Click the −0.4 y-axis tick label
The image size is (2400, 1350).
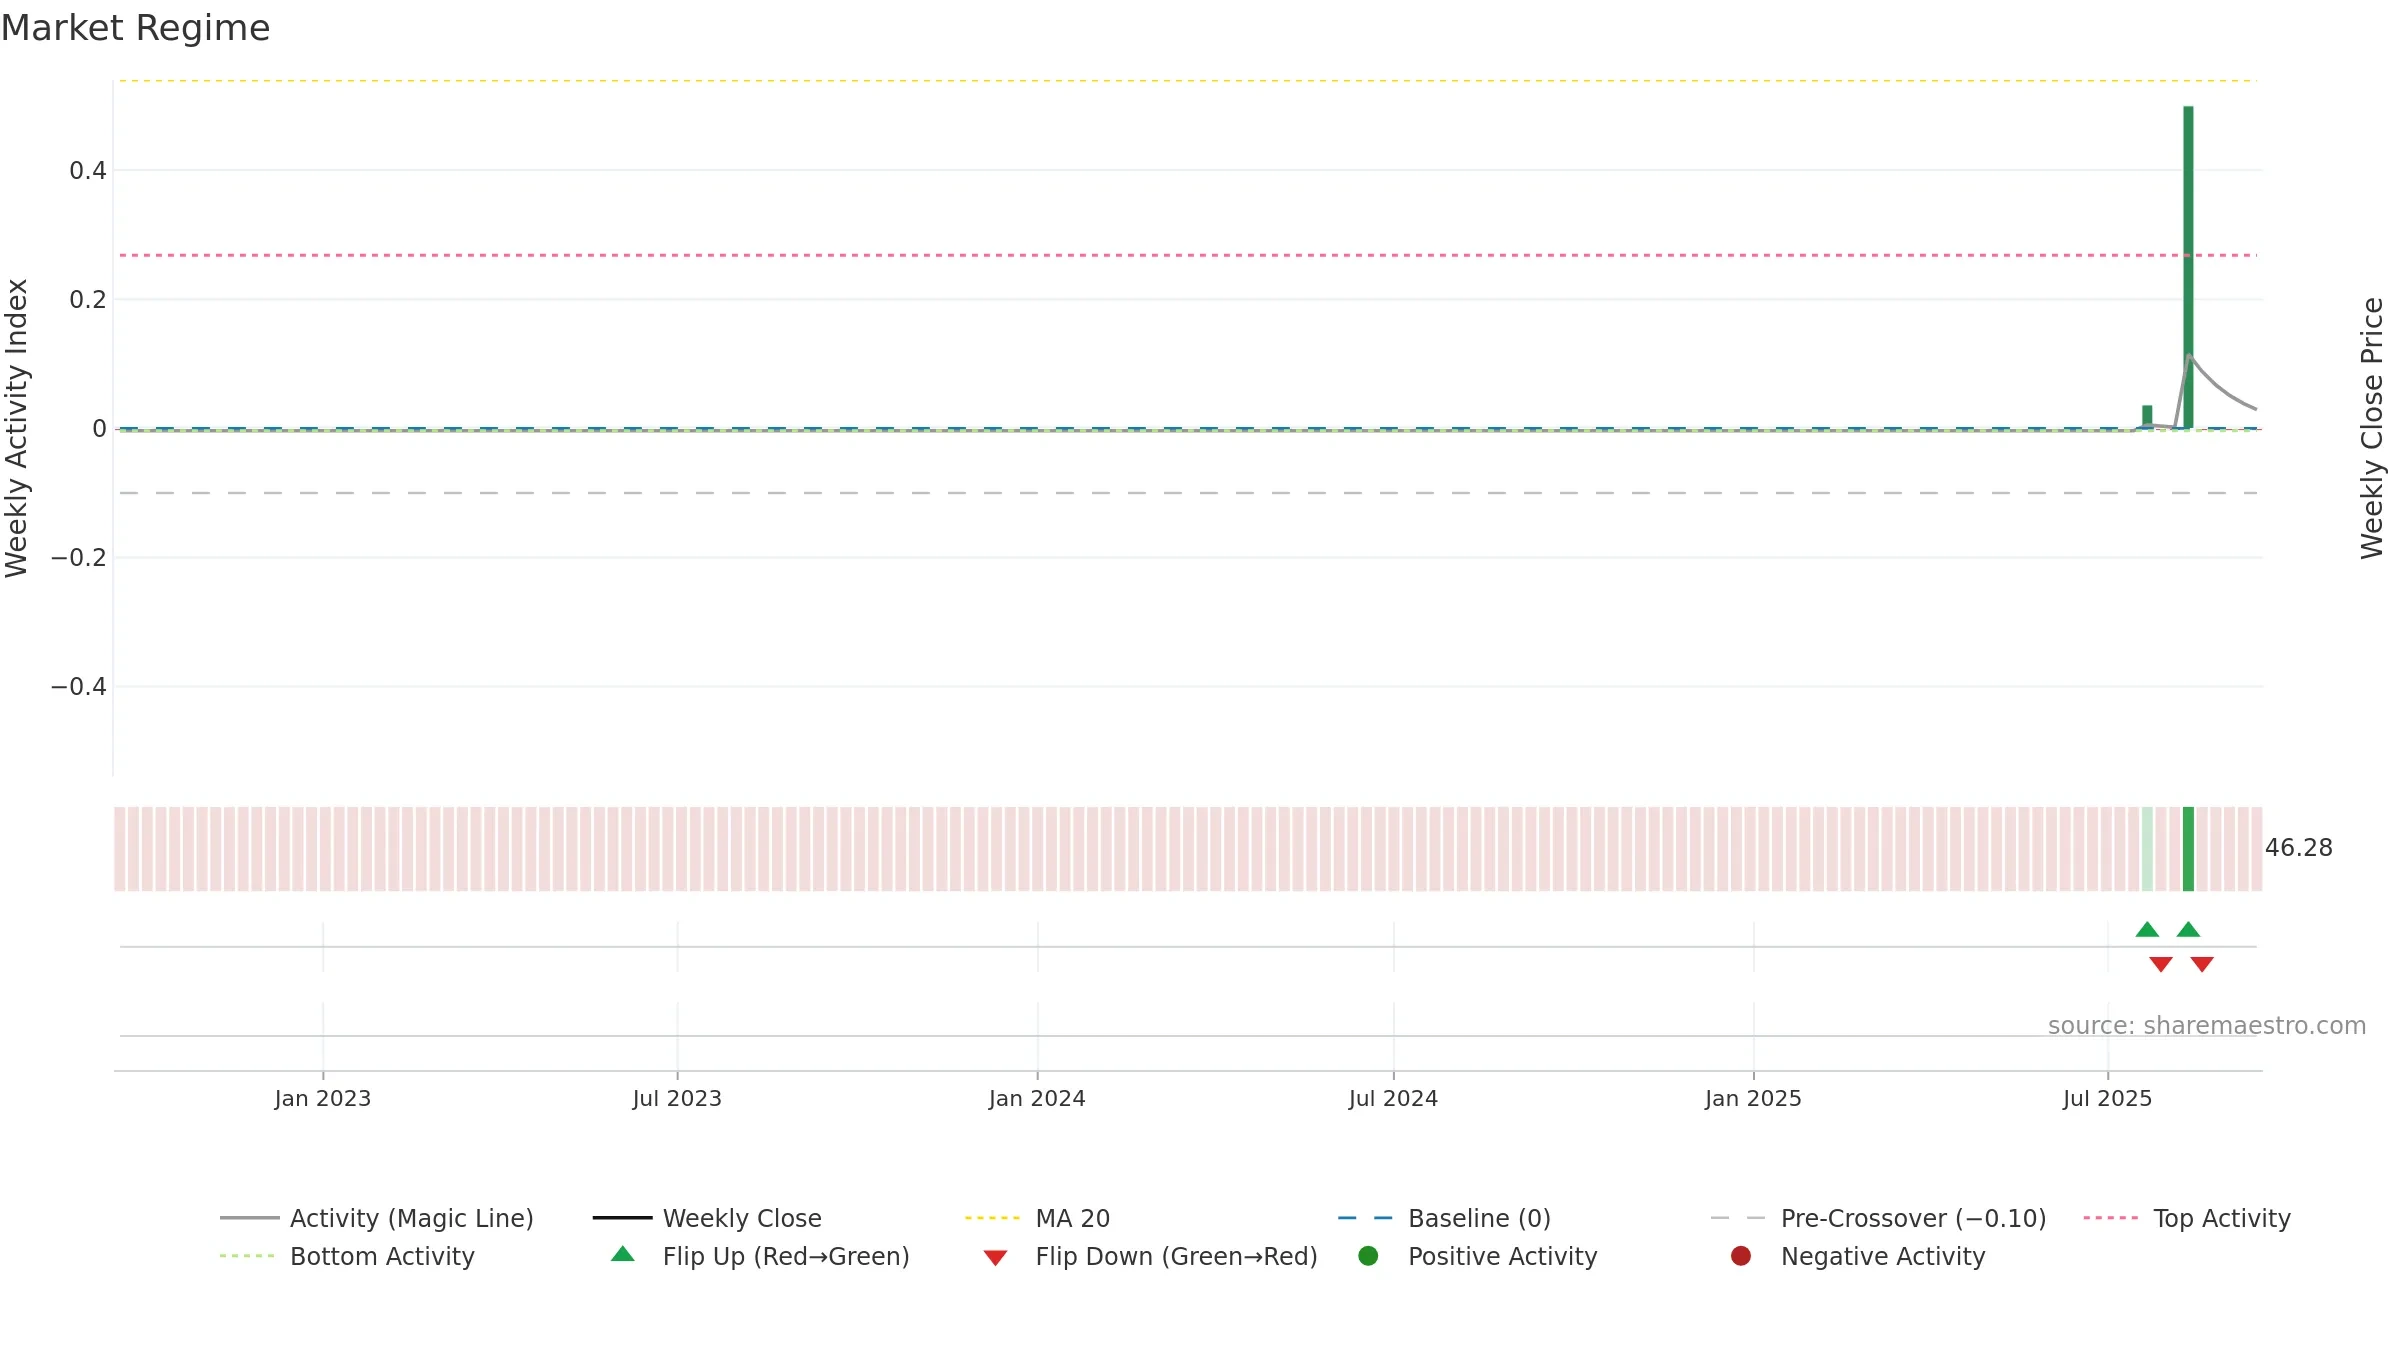[x=78, y=687]
